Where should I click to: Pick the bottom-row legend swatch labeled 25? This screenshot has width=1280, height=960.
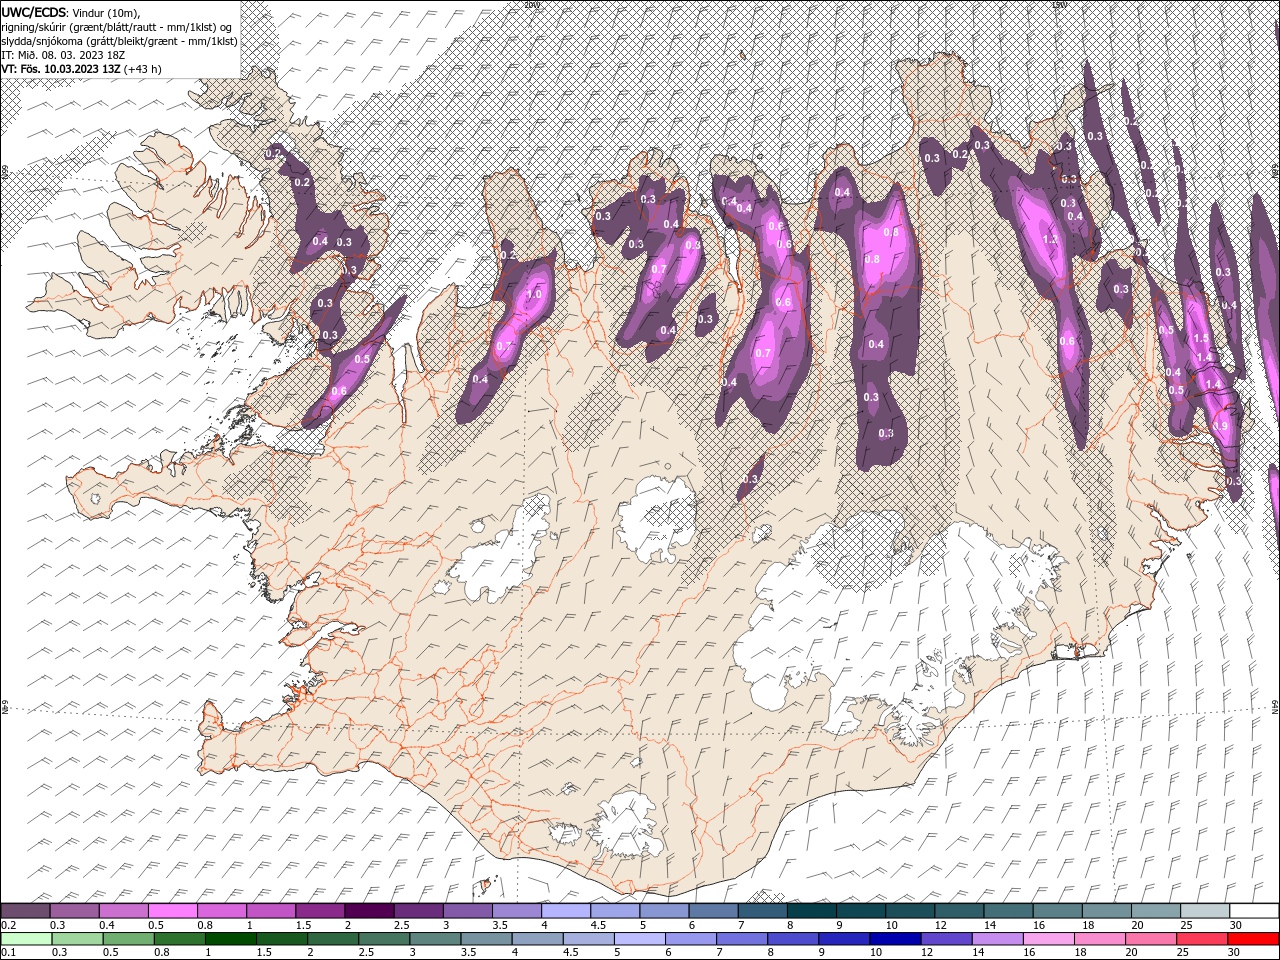1202,939
